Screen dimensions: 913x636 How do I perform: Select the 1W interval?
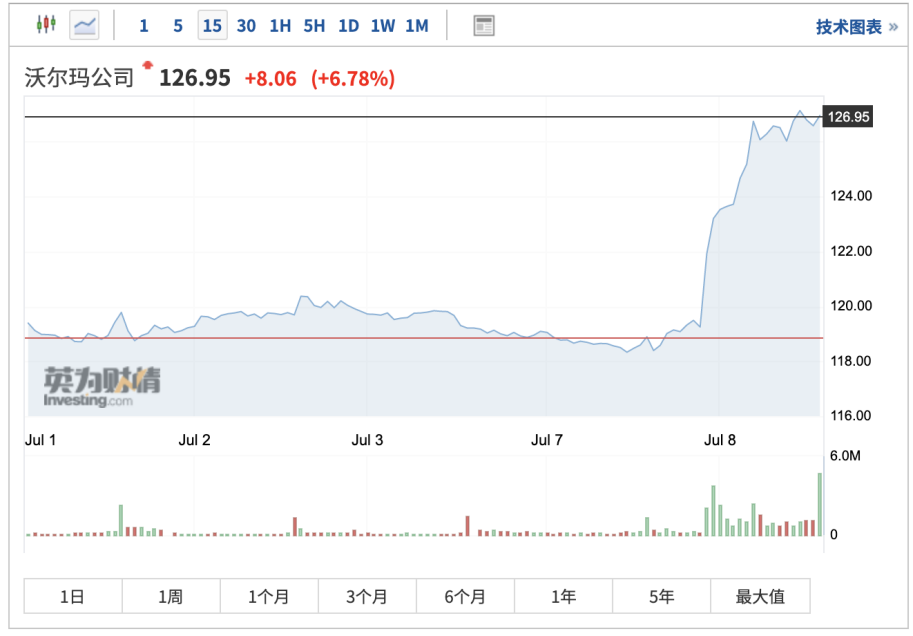[383, 26]
